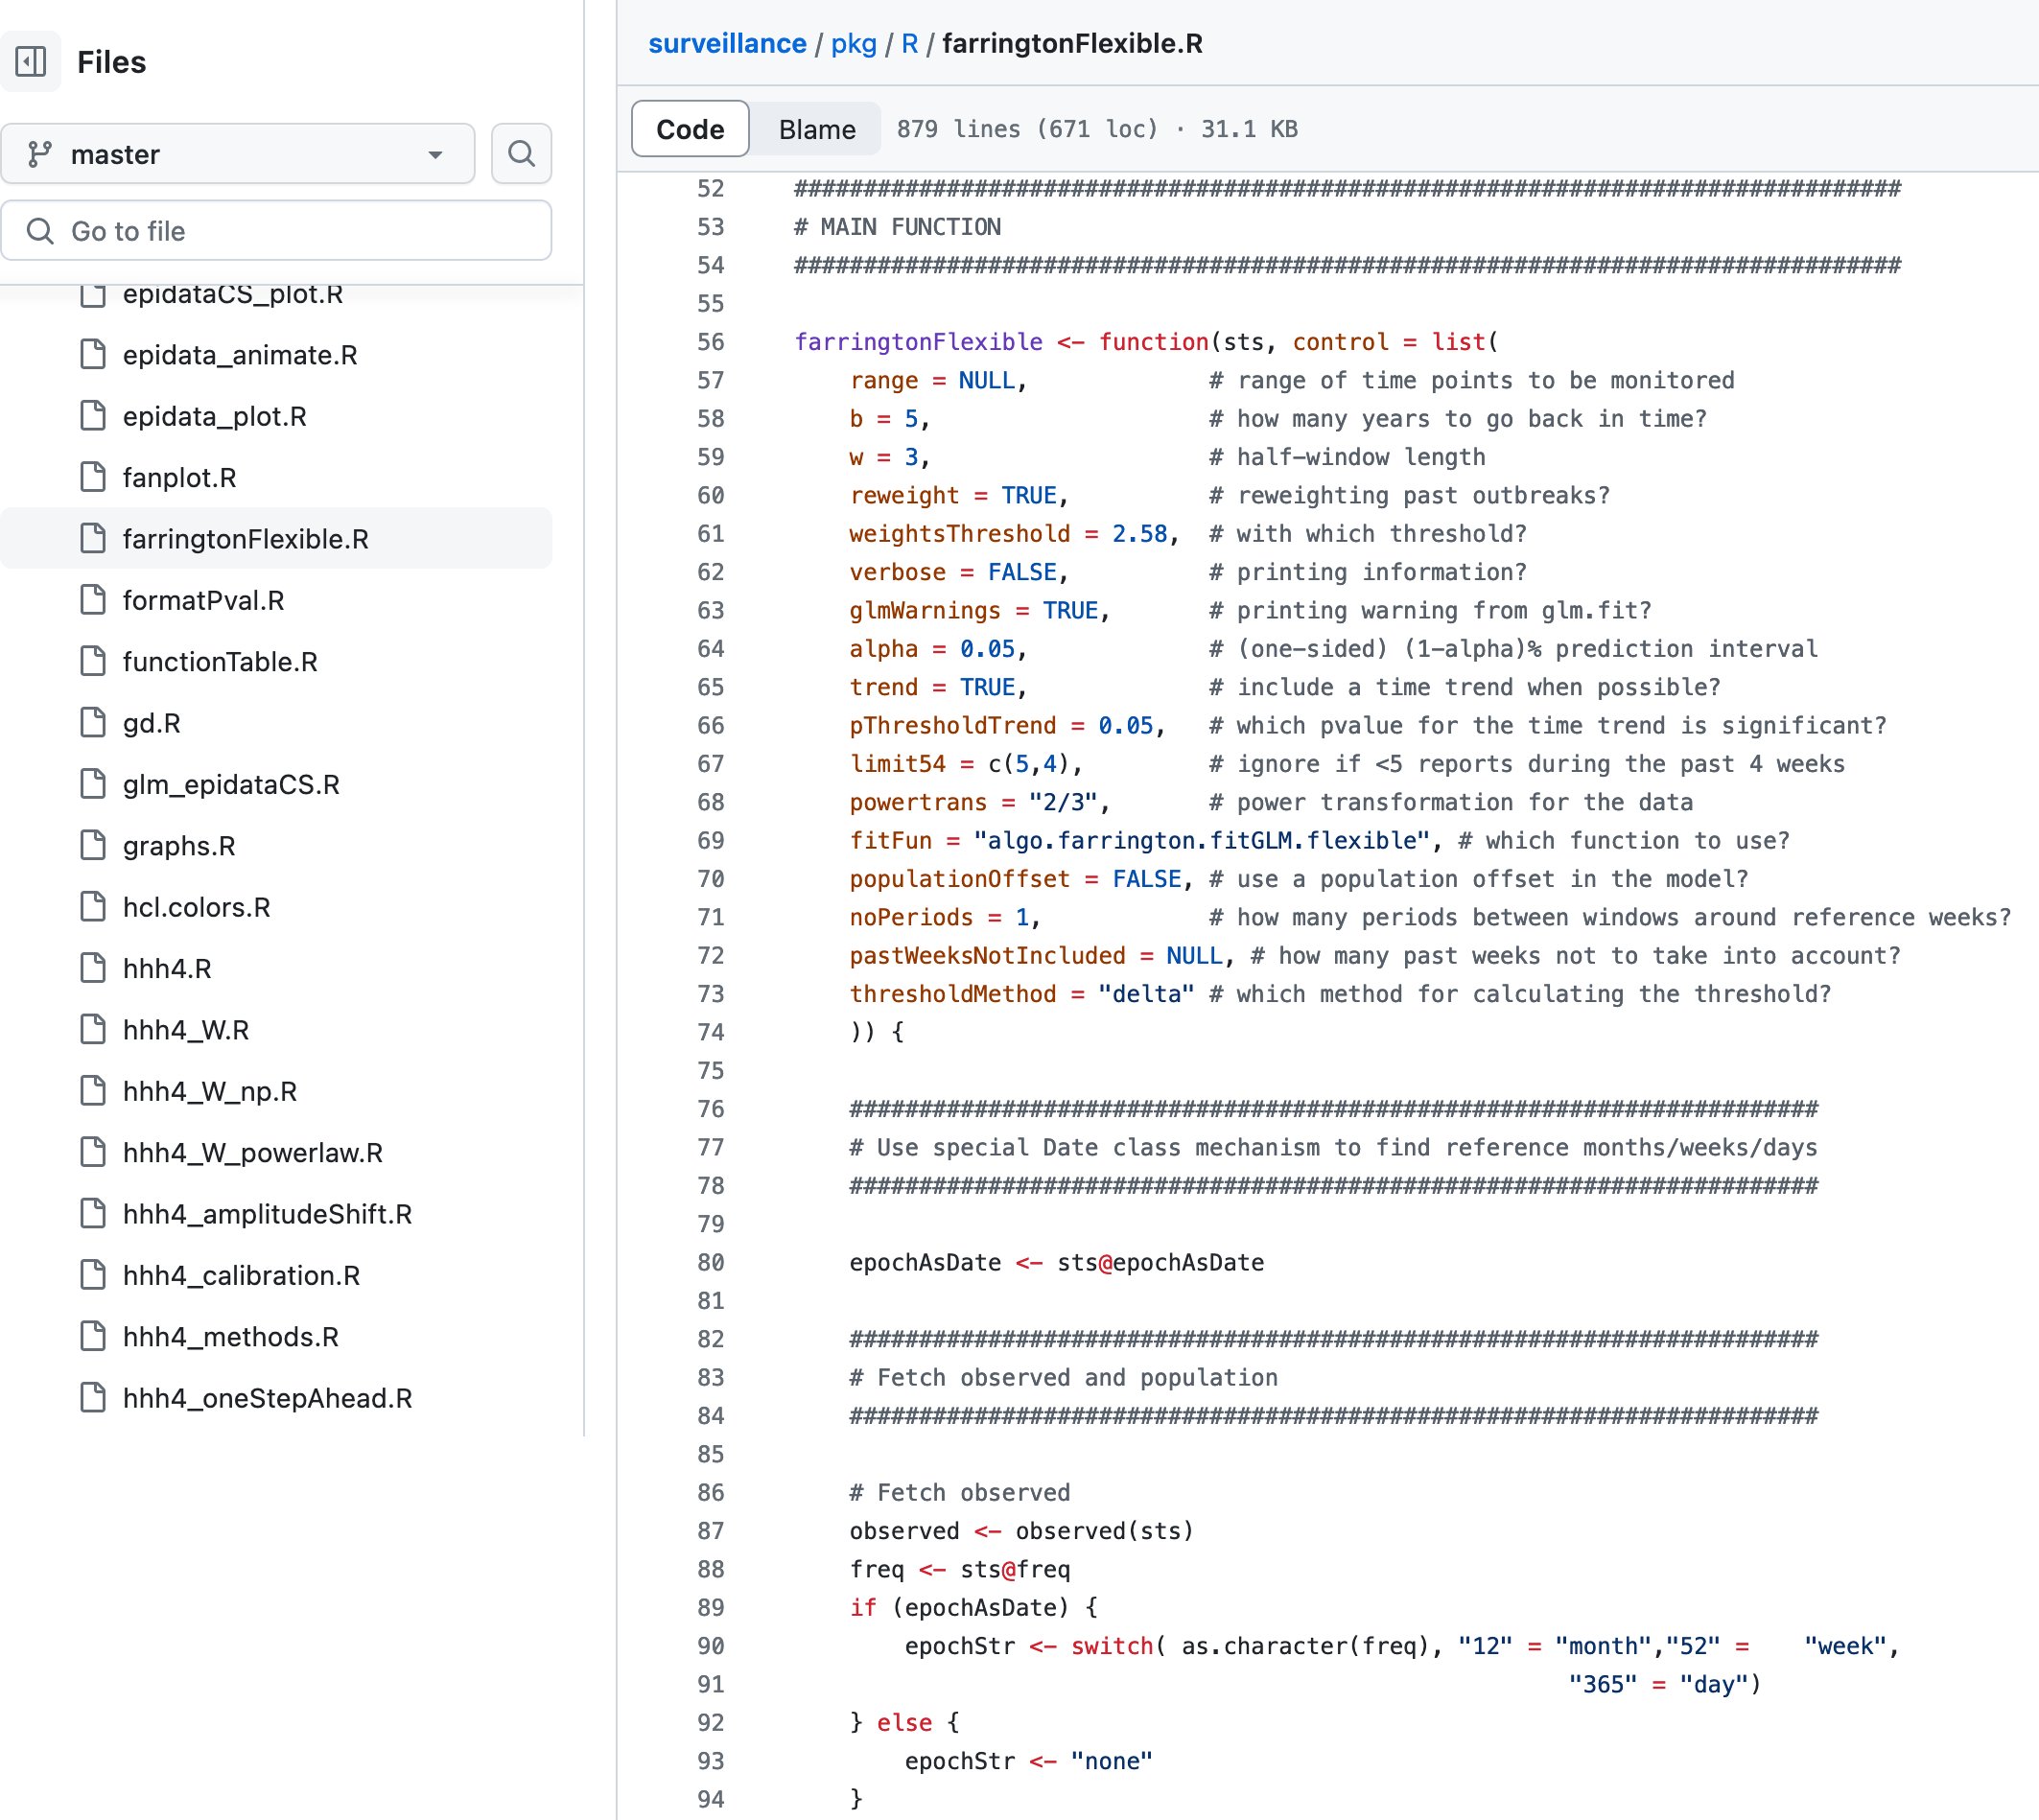Click 'epochAsDate <- sts@epochAsDate' on line 80
Image resolution: width=2039 pixels, height=1820 pixels.
[1057, 1263]
